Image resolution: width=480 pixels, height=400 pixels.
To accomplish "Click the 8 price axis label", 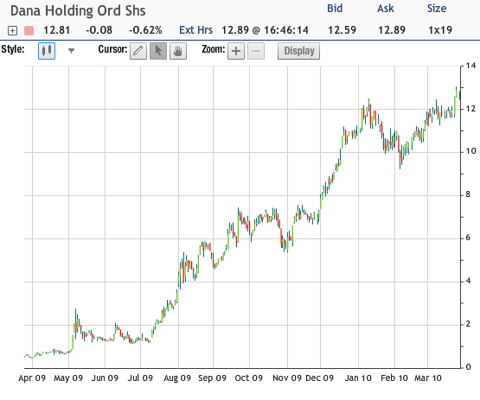I will (x=468, y=195).
